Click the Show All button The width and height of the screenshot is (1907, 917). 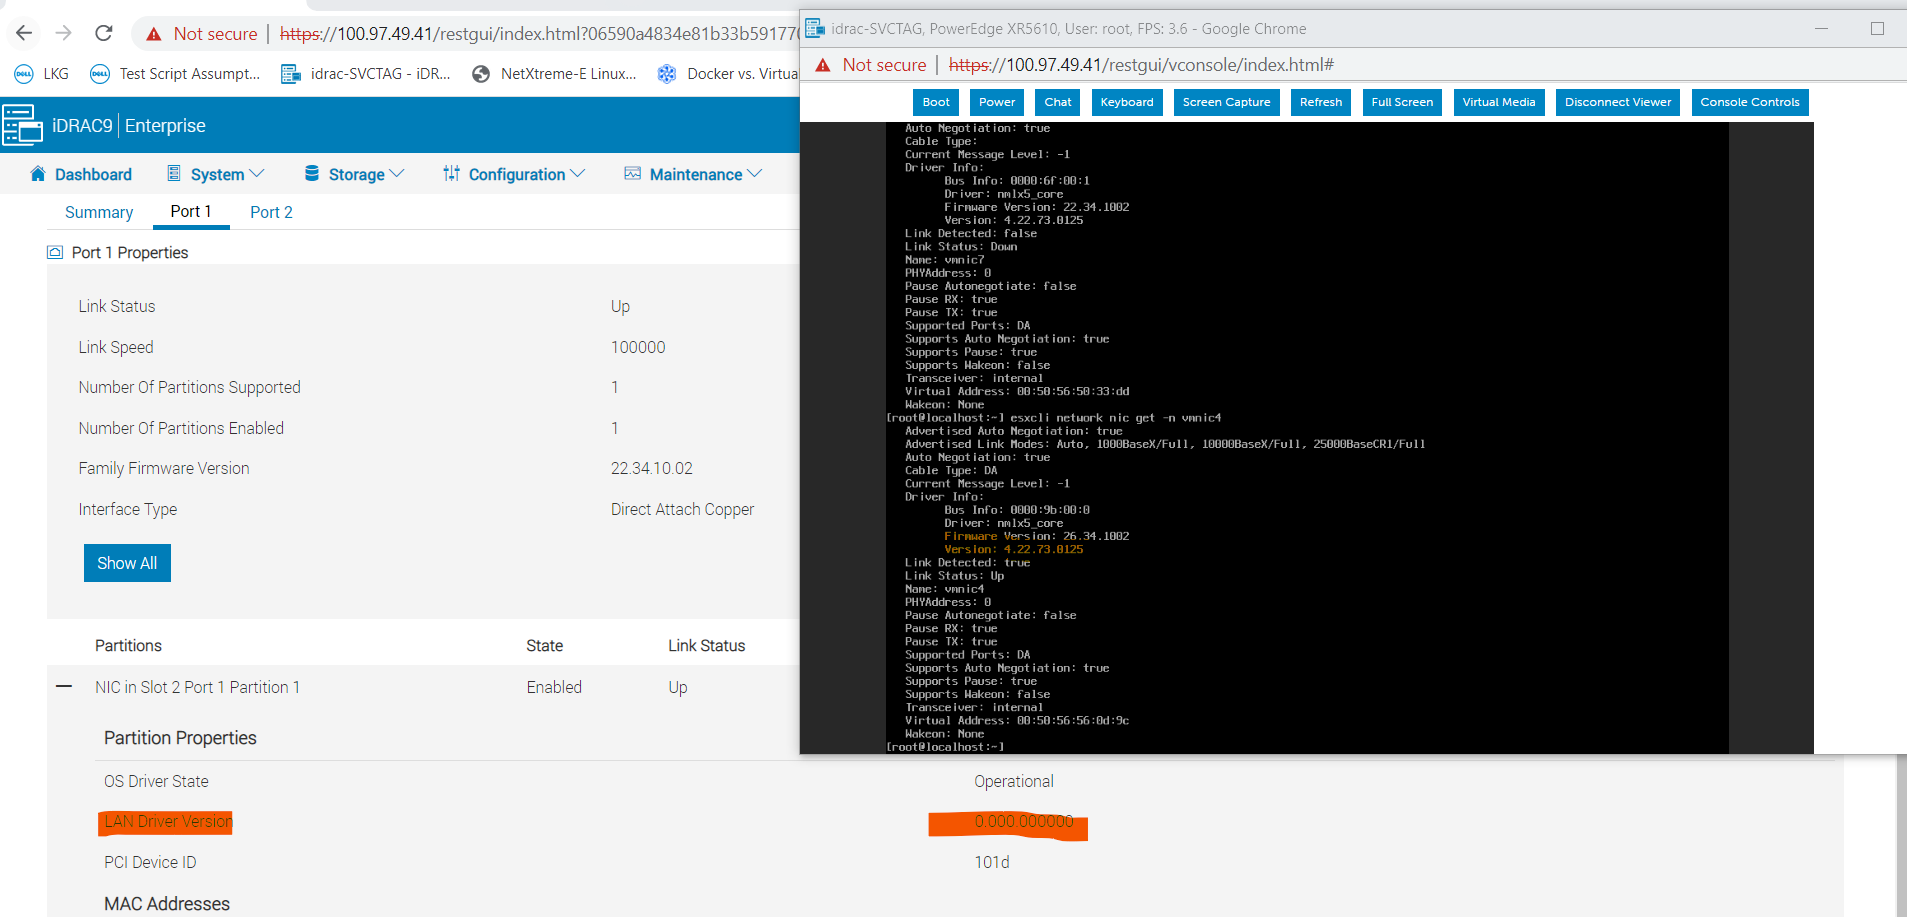tap(127, 562)
